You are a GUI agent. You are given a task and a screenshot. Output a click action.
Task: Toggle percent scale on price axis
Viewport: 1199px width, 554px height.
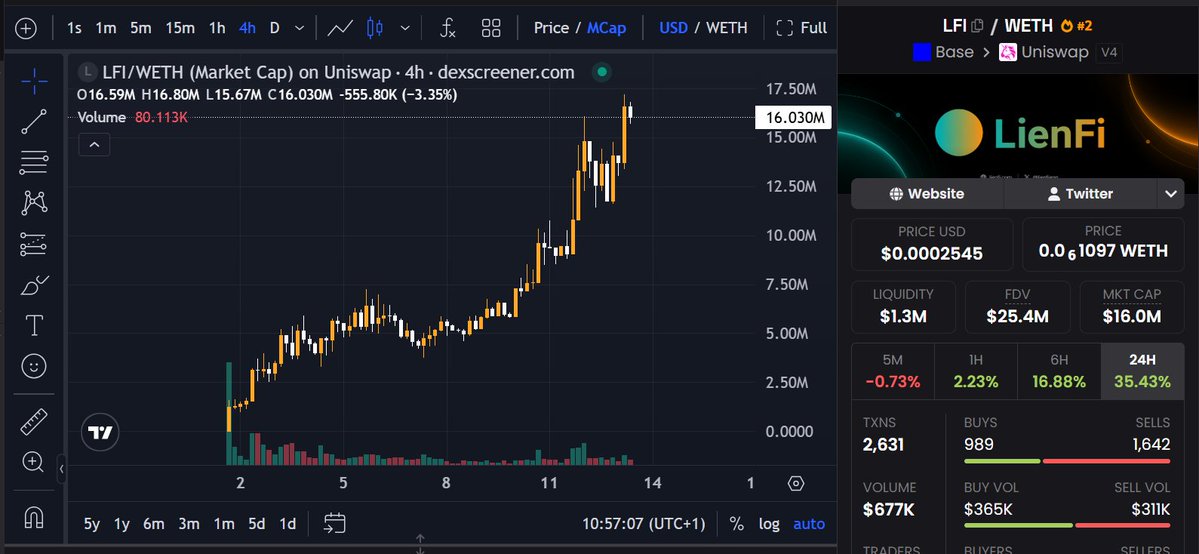(x=736, y=524)
